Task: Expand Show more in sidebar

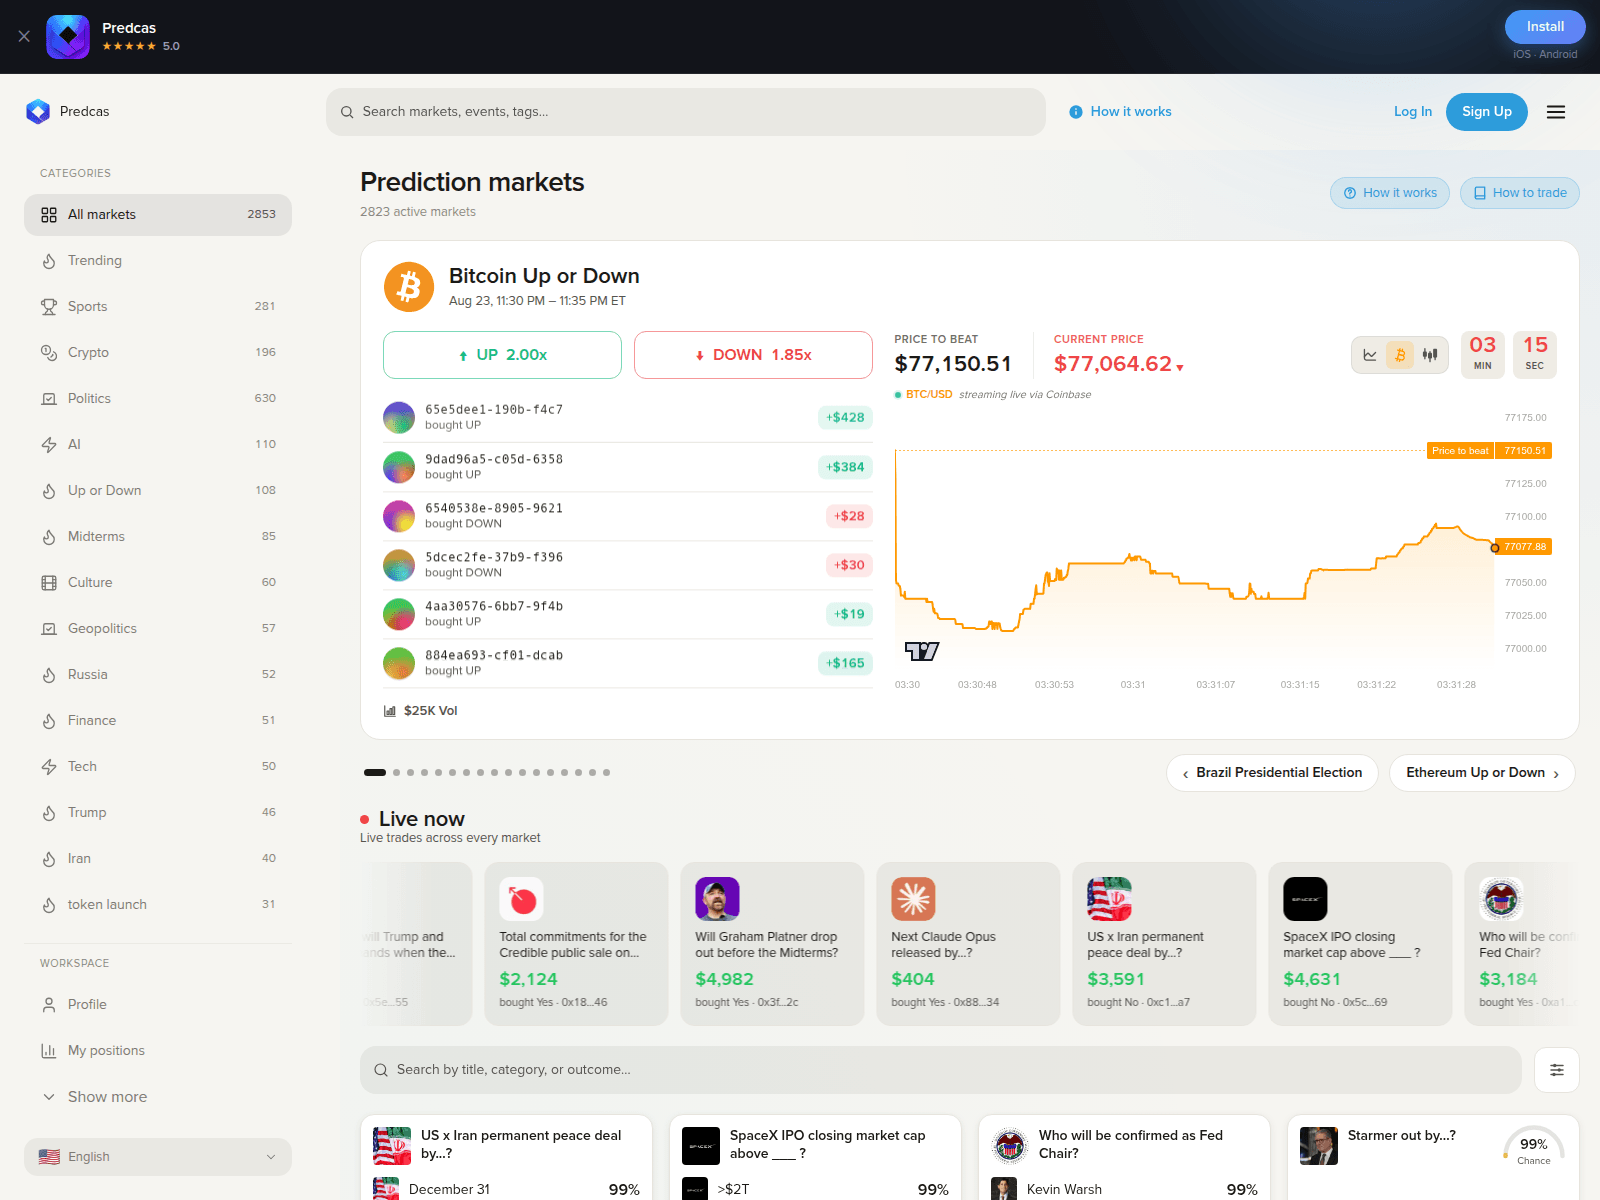Action: pyautogui.click(x=158, y=1097)
